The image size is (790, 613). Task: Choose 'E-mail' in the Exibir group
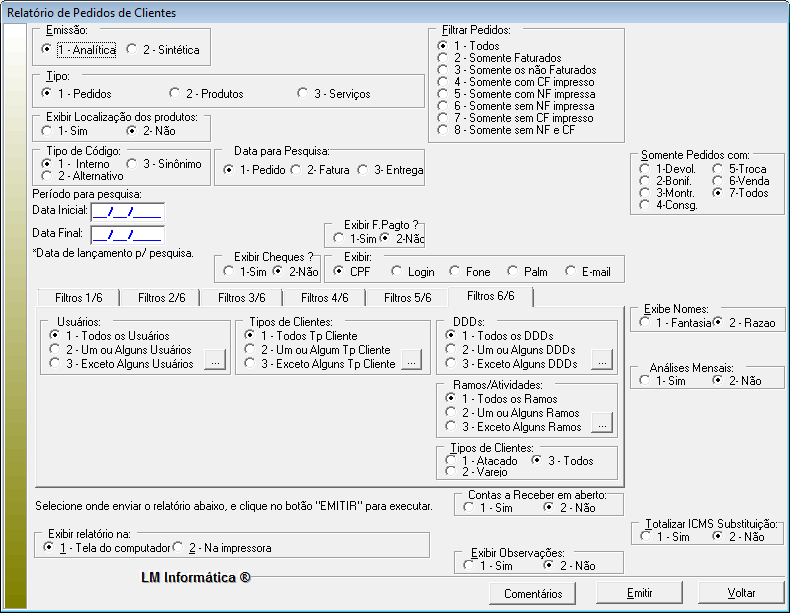click(572, 271)
